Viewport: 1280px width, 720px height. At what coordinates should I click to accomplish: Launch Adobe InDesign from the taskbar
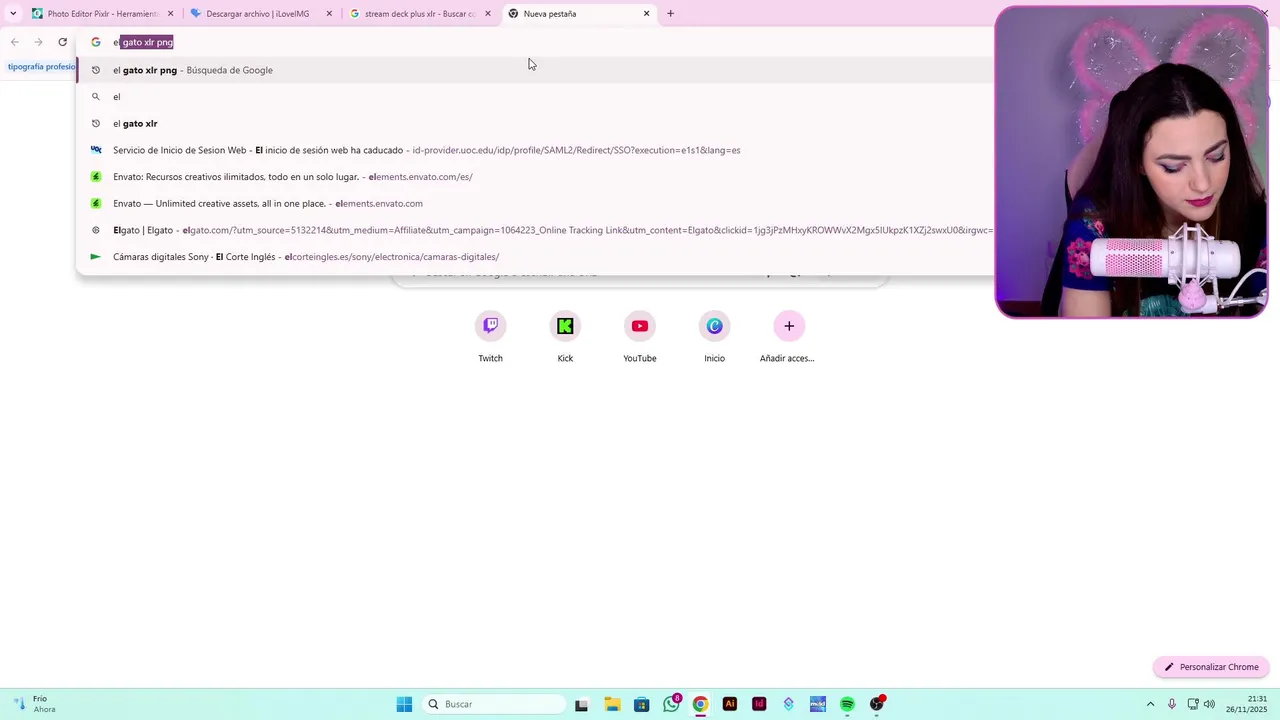(x=759, y=704)
